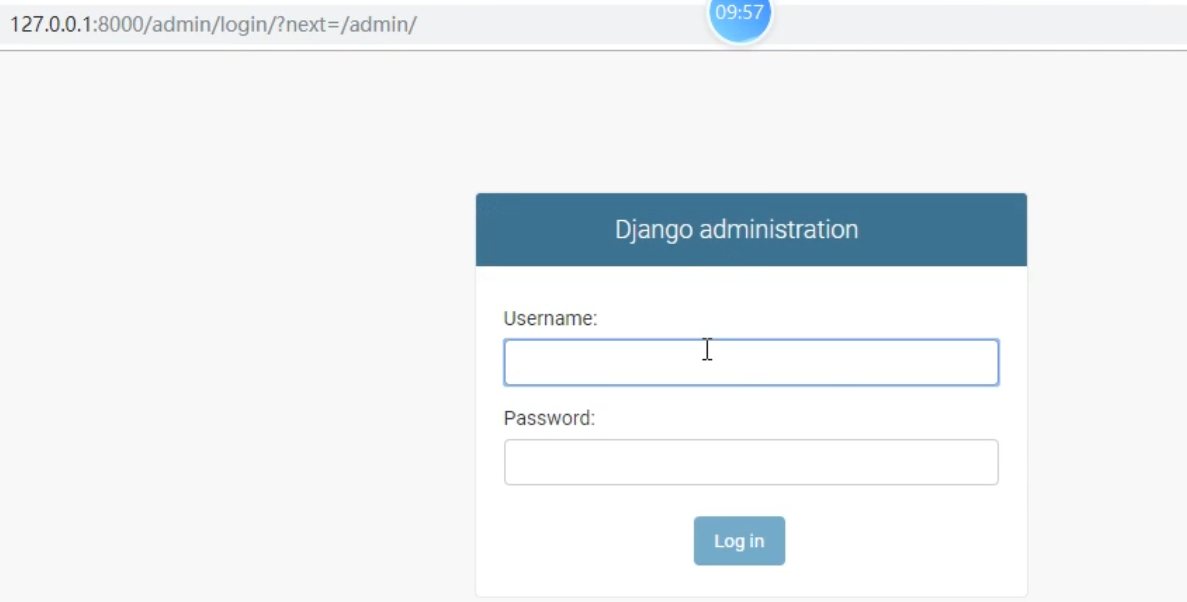Focus the Password input field
This screenshot has height=602, width=1187.
pyautogui.click(x=751, y=462)
